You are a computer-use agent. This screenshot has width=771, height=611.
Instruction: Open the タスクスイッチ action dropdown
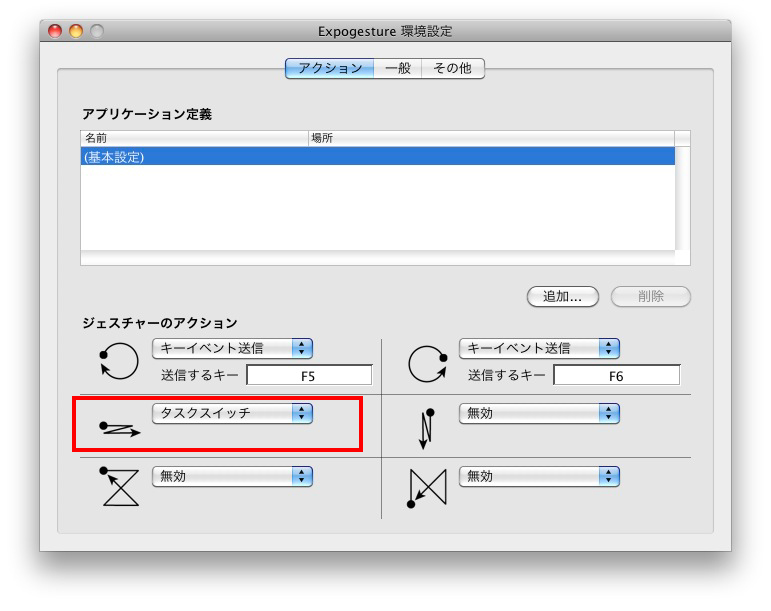pyautogui.click(x=232, y=413)
